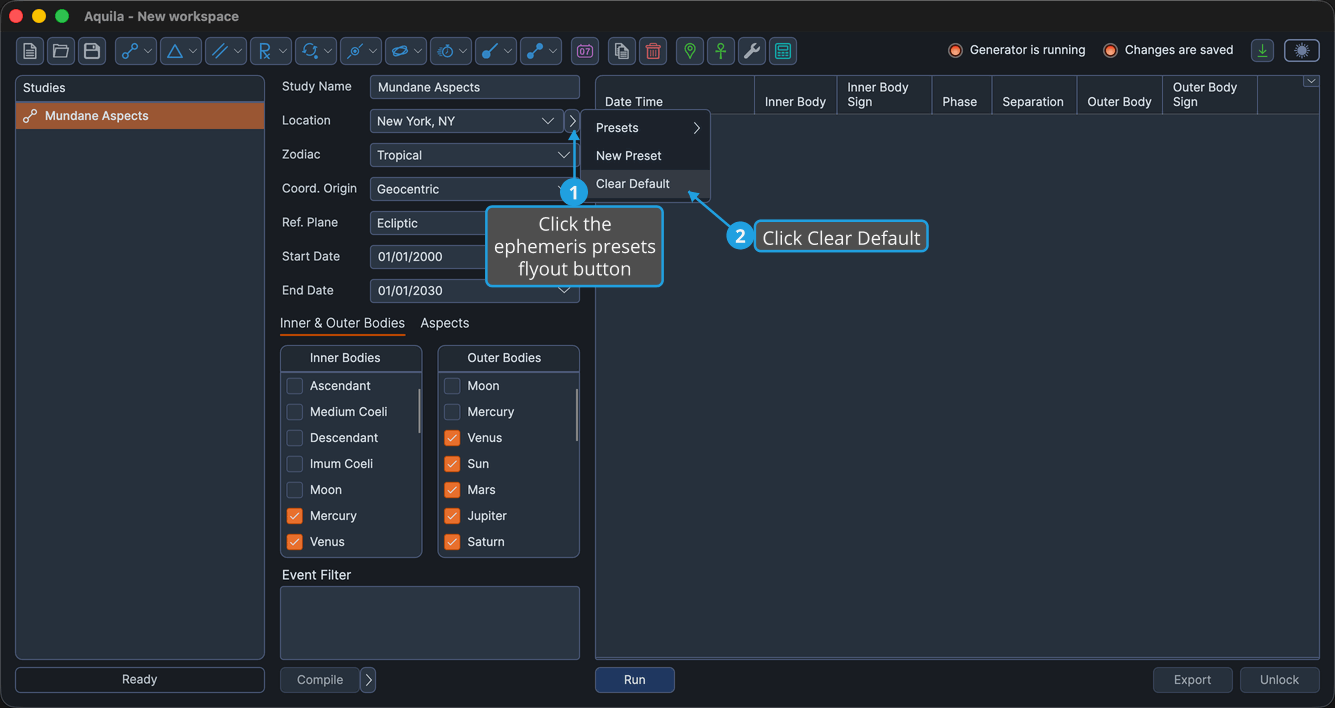Click the Compile button
Viewport: 1335px width, 708px height.
coord(320,680)
